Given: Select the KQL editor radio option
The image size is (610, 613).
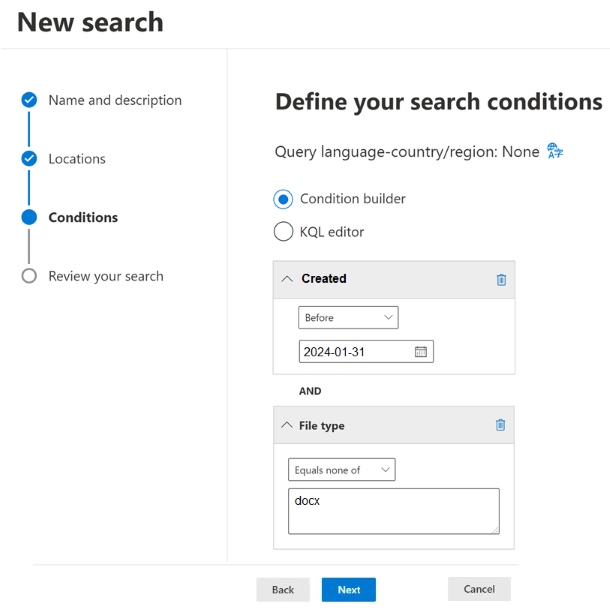Looking at the screenshot, I should click(x=283, y=232).
